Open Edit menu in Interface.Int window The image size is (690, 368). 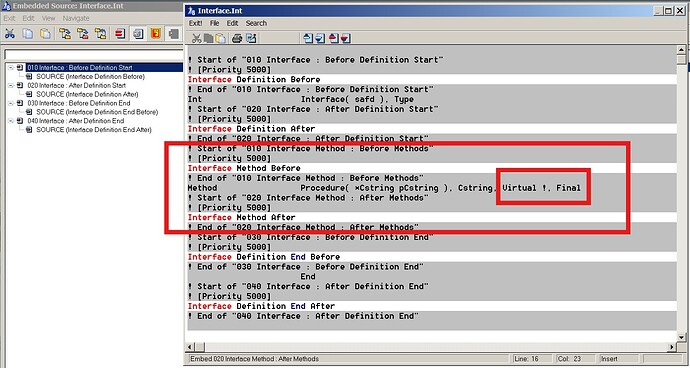click(x=232, y=23)
